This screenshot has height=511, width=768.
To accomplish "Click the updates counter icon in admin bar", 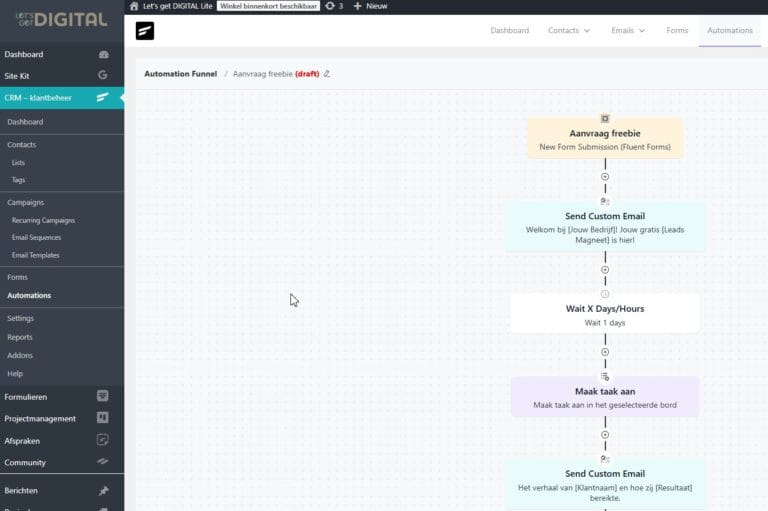I will pyautogui.click(x=331, y=6).
